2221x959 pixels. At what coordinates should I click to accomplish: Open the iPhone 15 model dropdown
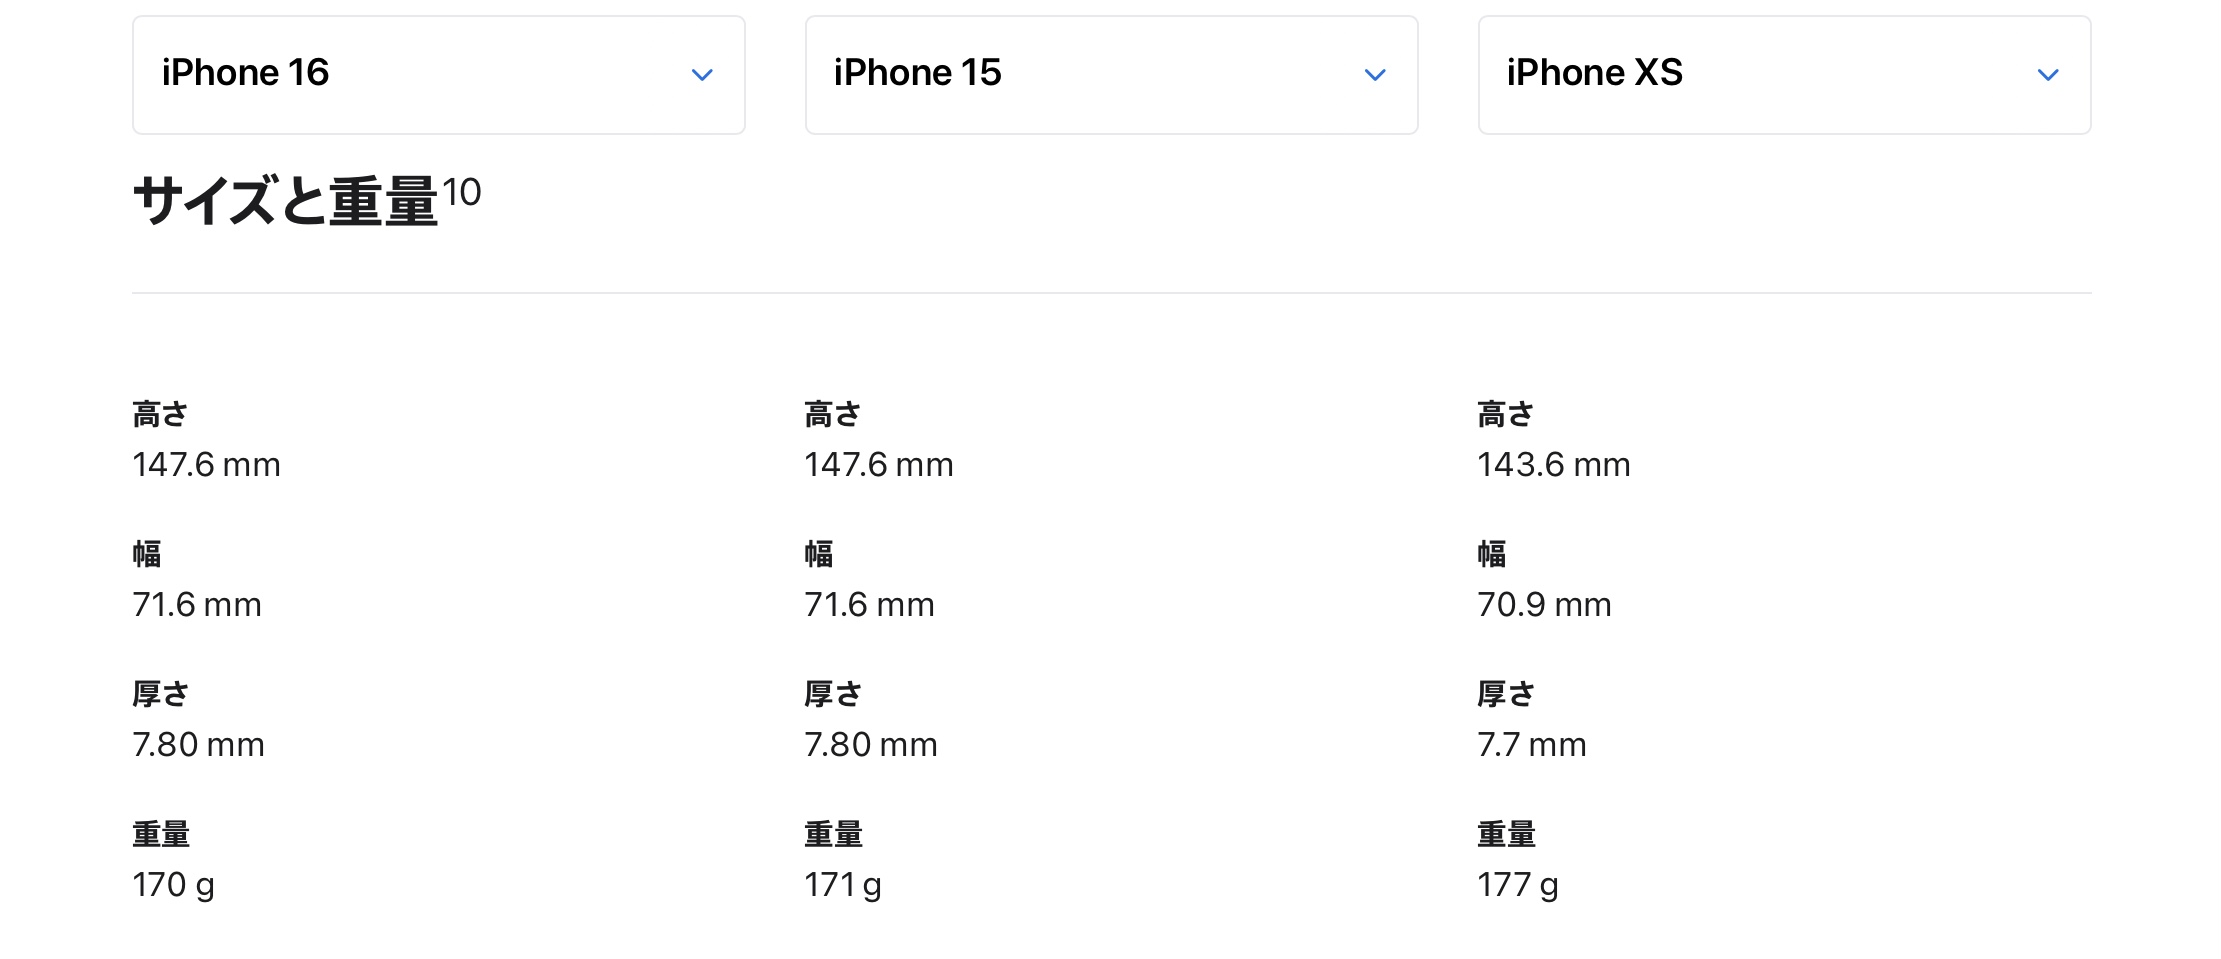tap(1110, 74)
